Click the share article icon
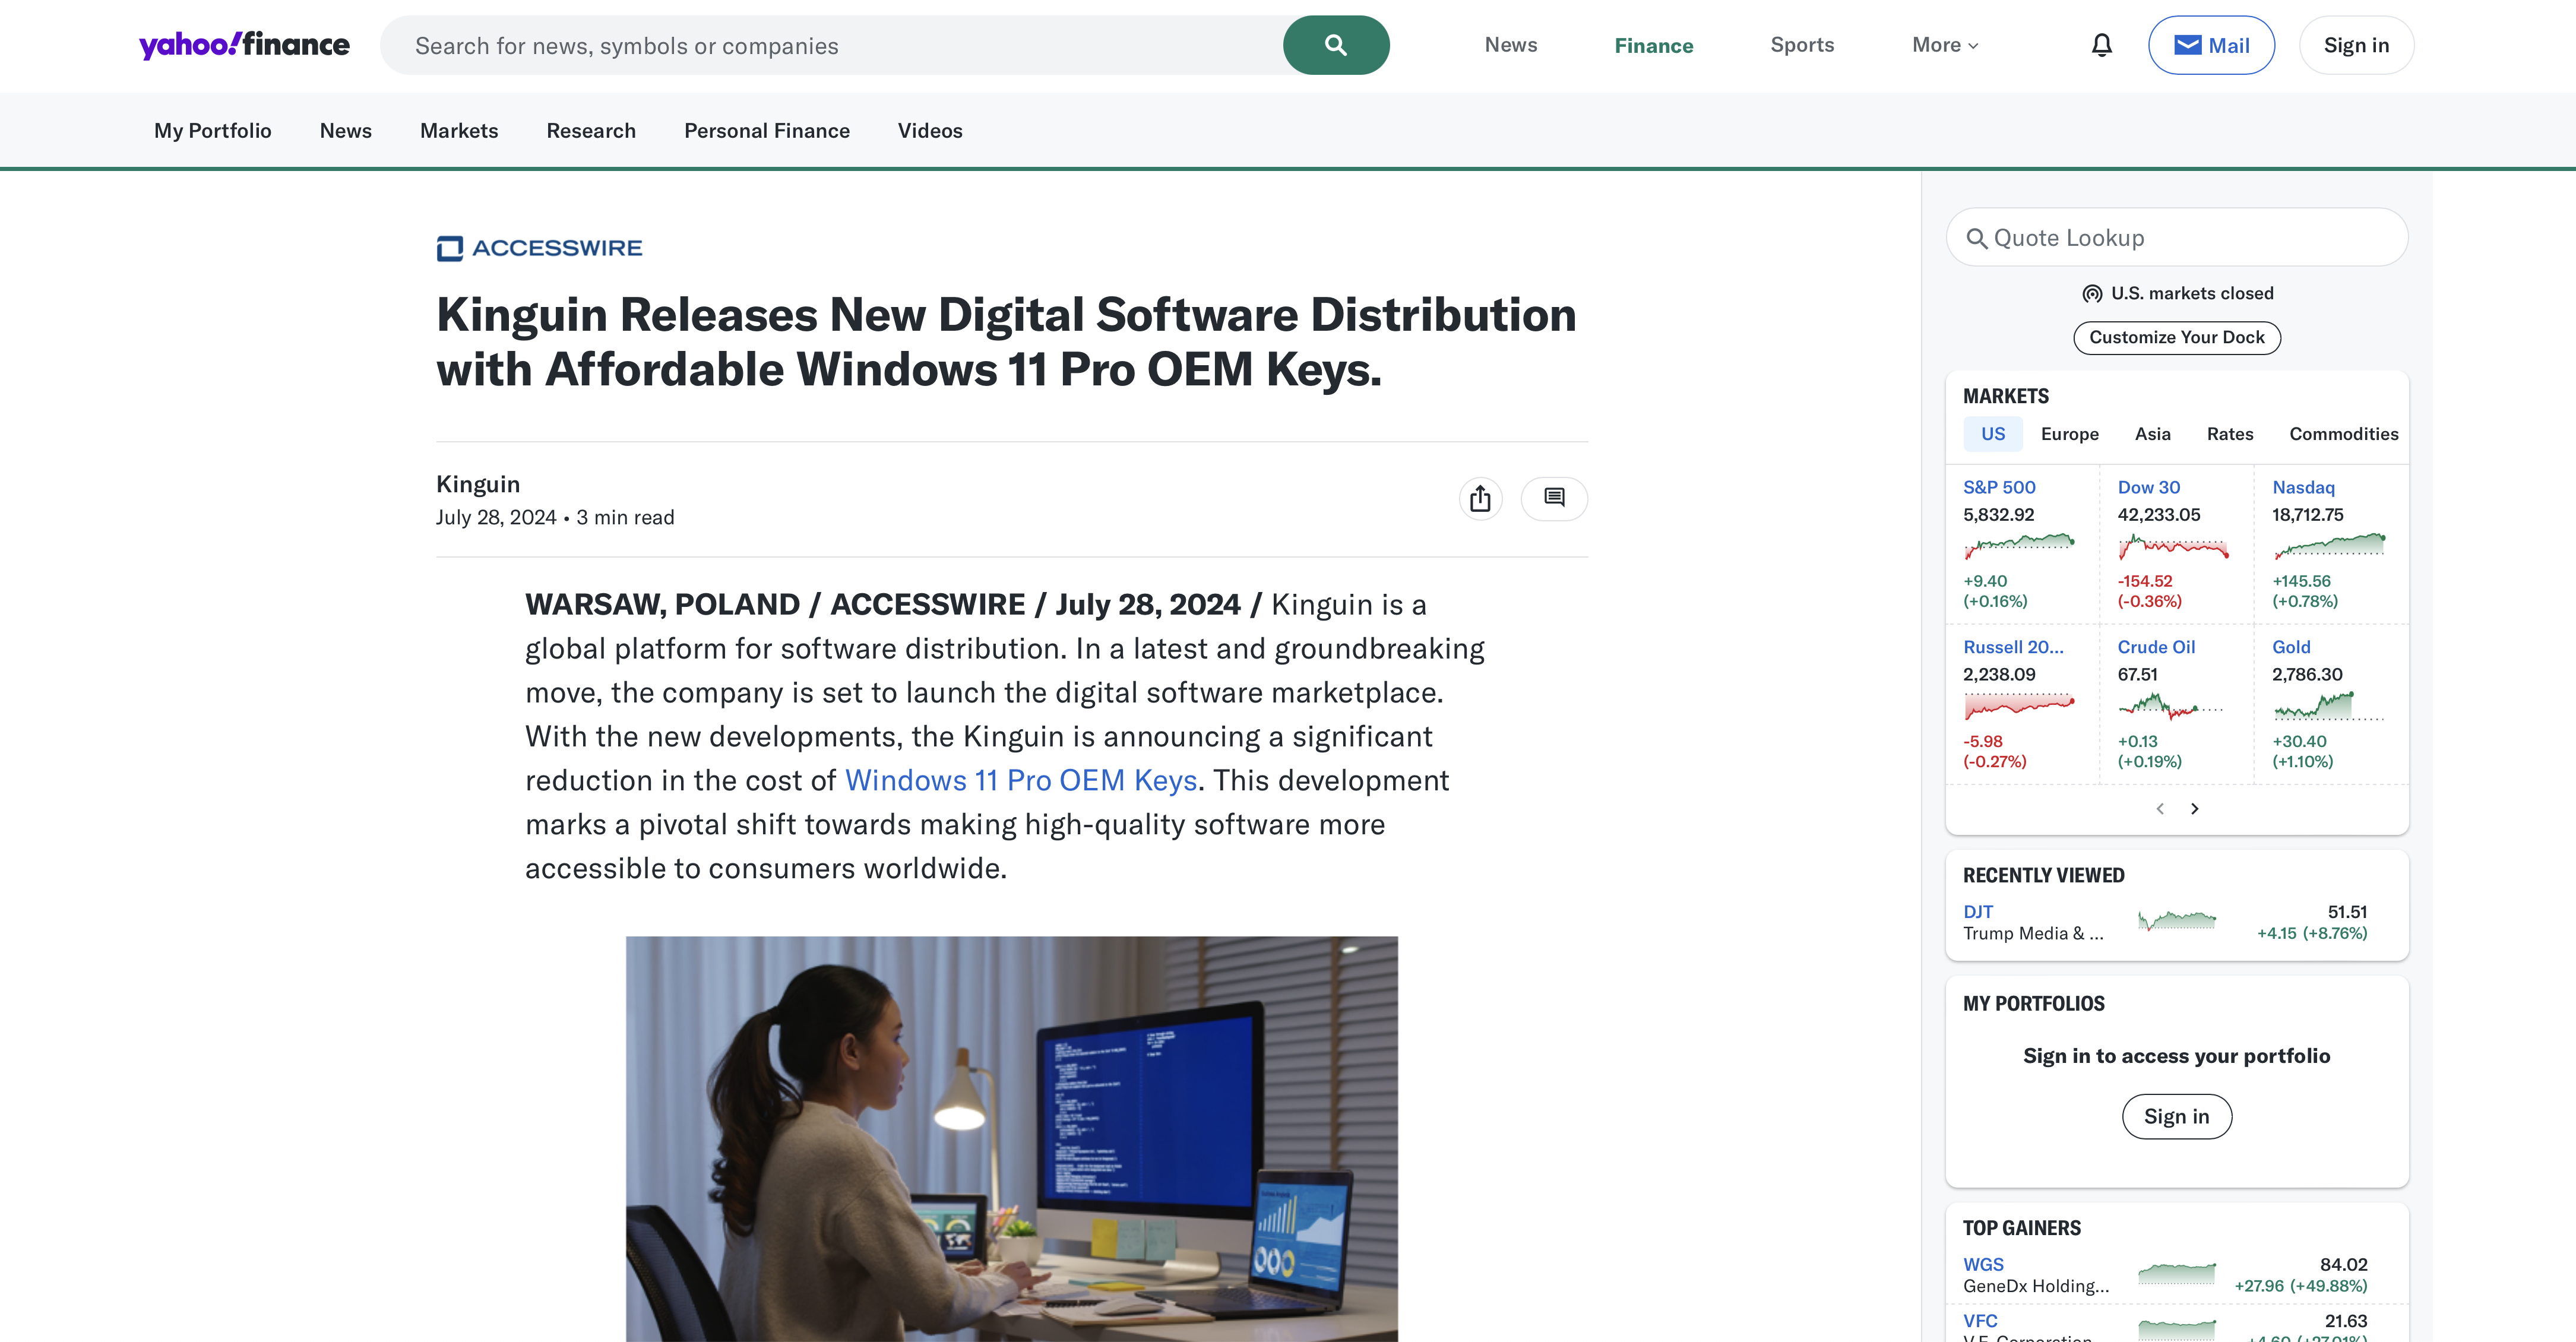Viewport: 2576px width, 1342px height. coord(1480,498)
